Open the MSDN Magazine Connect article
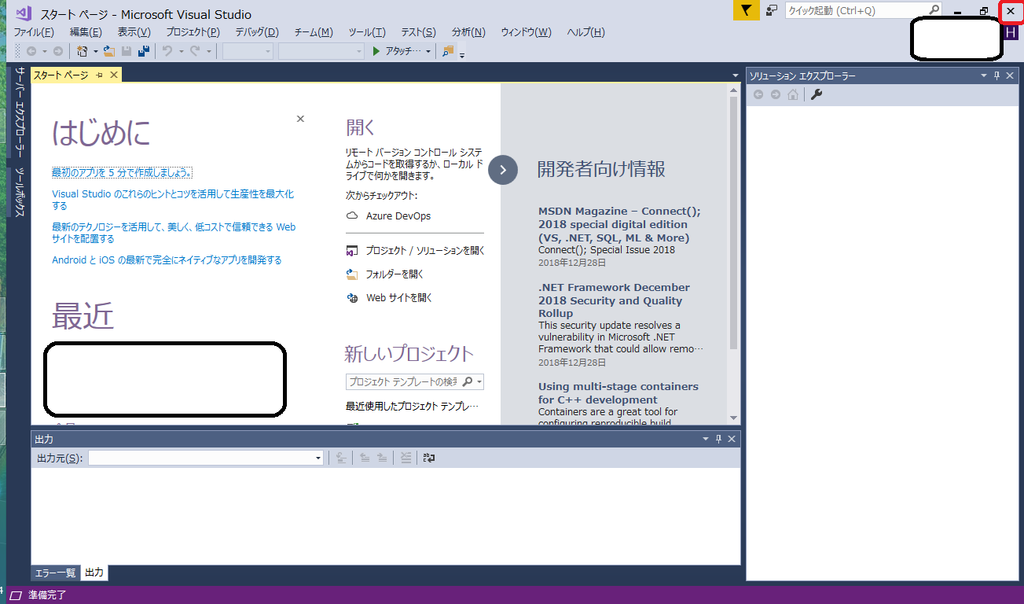The width and height of the screenshot is (1024, 604). [x=619, y=224]
